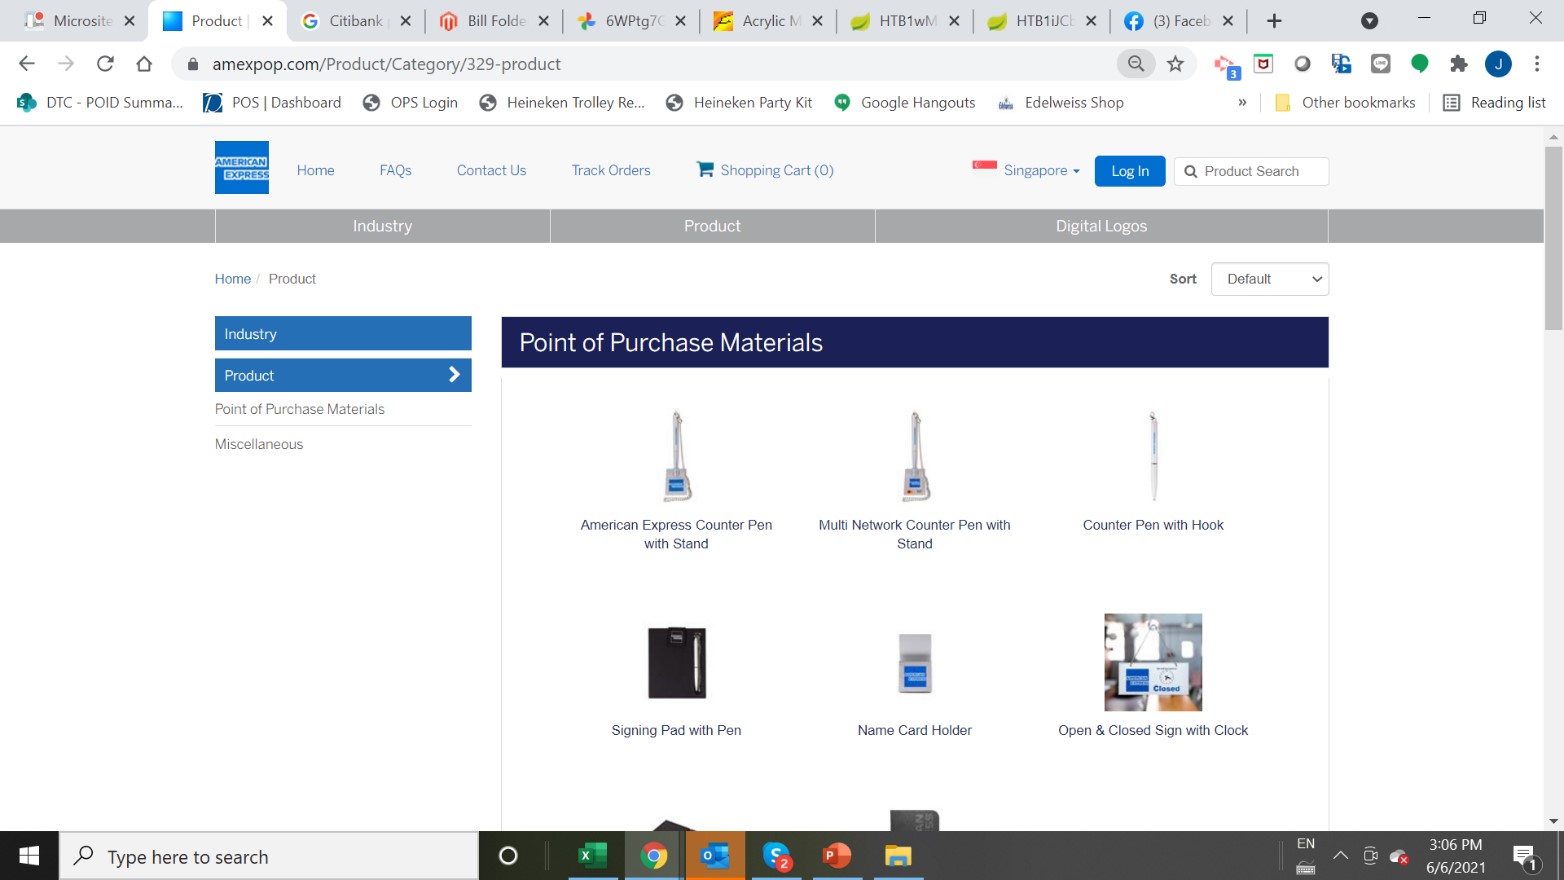This screenshot has width=1564, height=880.
Task: Switch to the Facebook browser tab
Action: [1181, 21]
